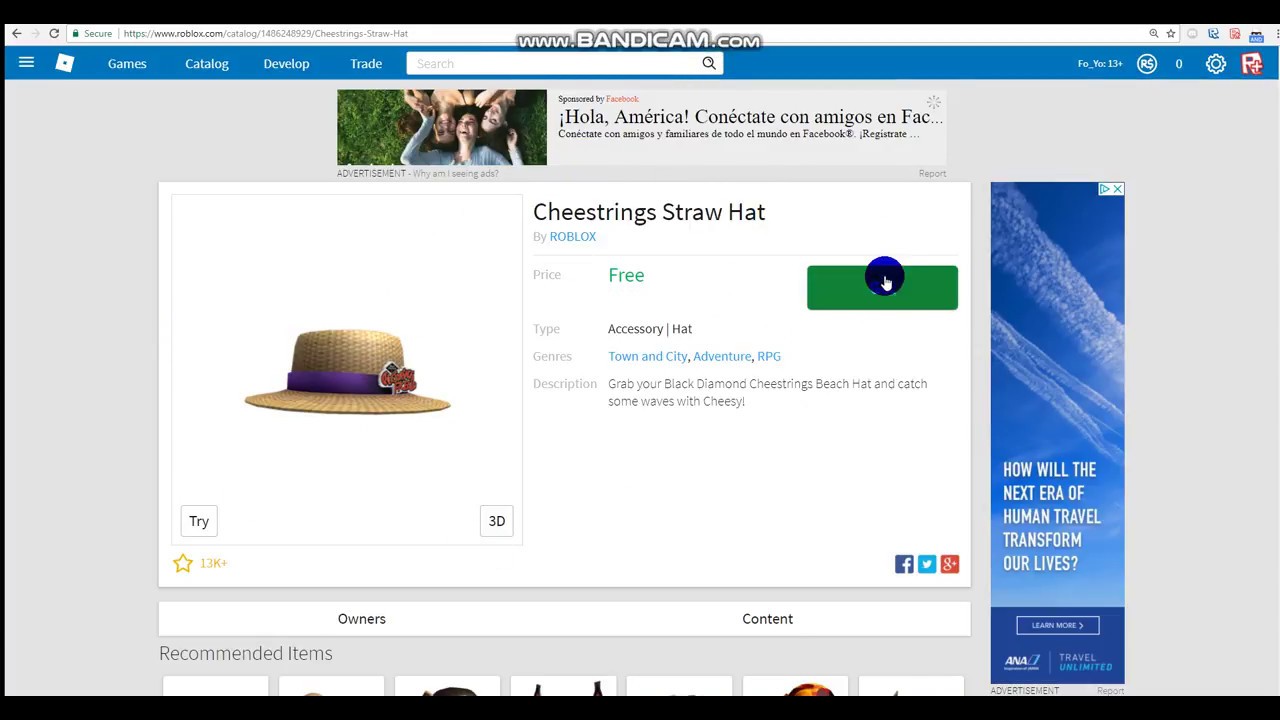Click the blue R extension icon
The height and width of the screenshot is (720, 1280).
(1213, 33)
